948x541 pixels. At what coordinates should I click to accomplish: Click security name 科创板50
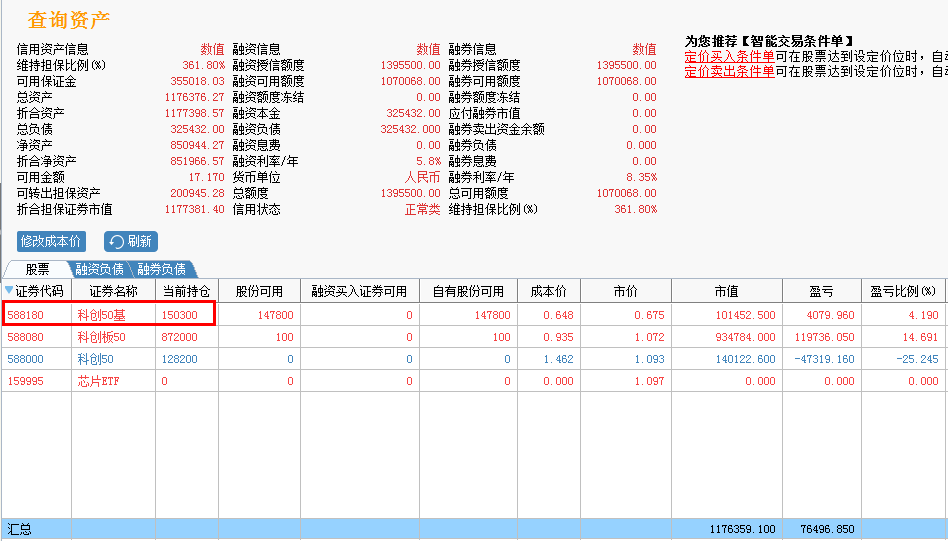pyautogui.click(x=102, y=337)
